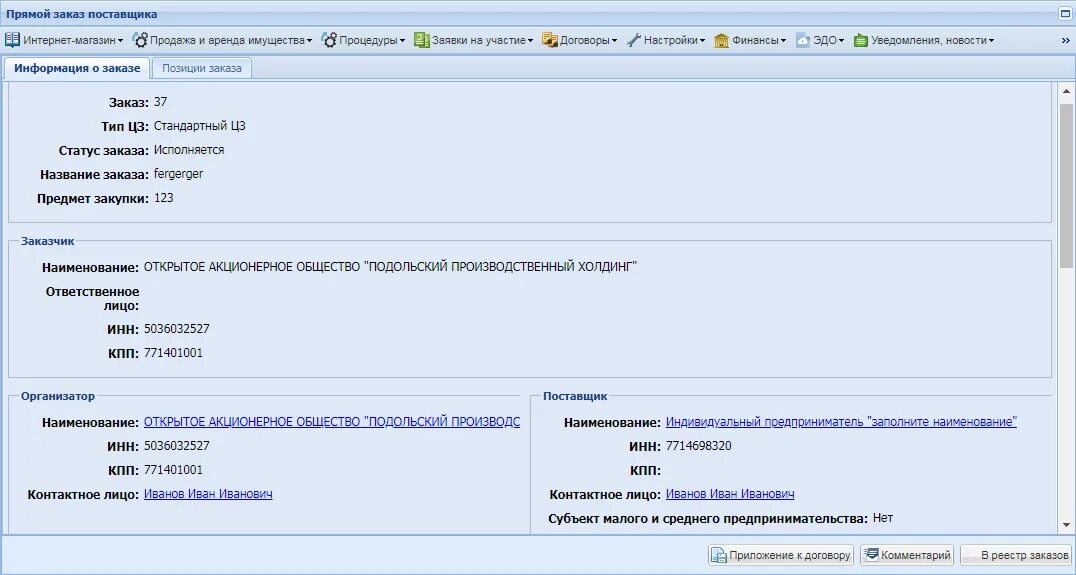Click the Поставщик section heading
Screen dimensions: 1076x575
tap(575, 396)
